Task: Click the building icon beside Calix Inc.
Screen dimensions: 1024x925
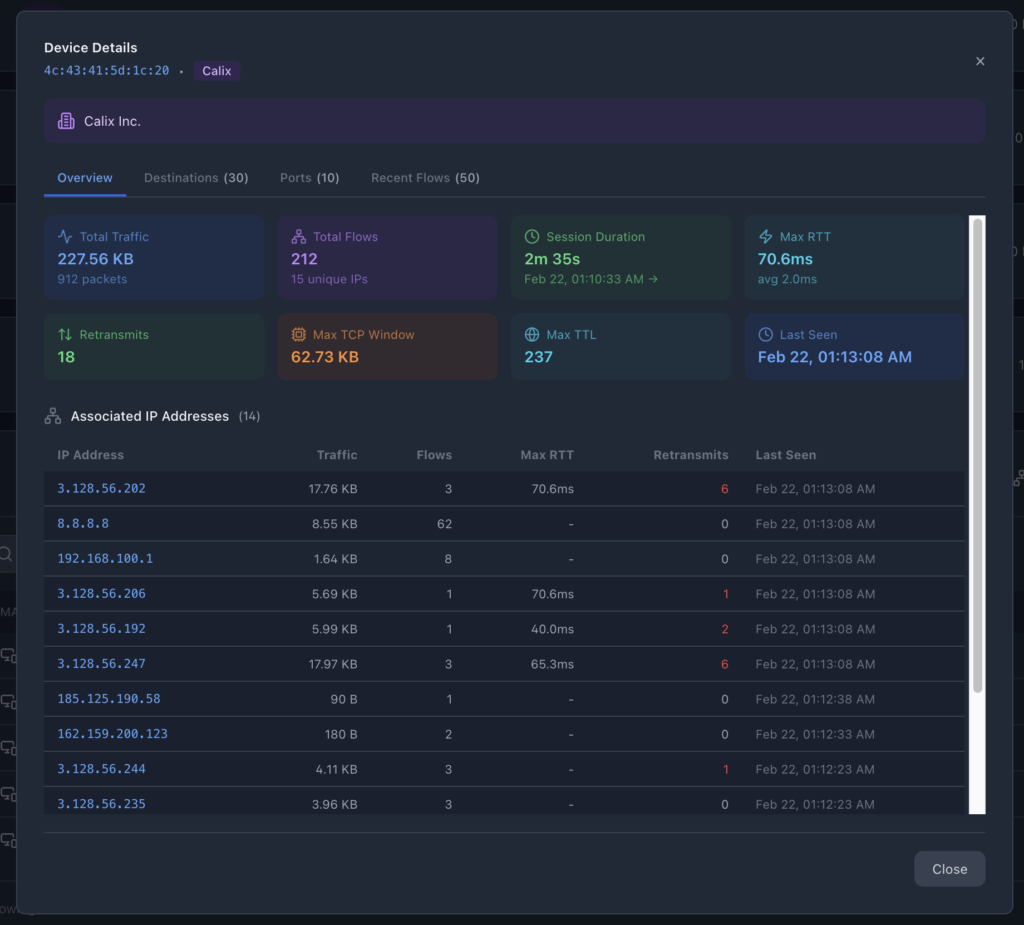Action: (x=66, y=121)
